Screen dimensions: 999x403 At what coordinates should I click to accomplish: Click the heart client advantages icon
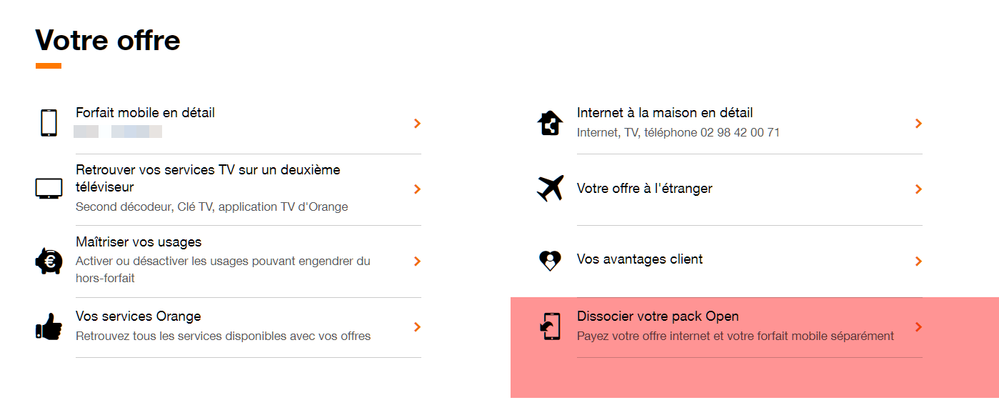[550, 260]
